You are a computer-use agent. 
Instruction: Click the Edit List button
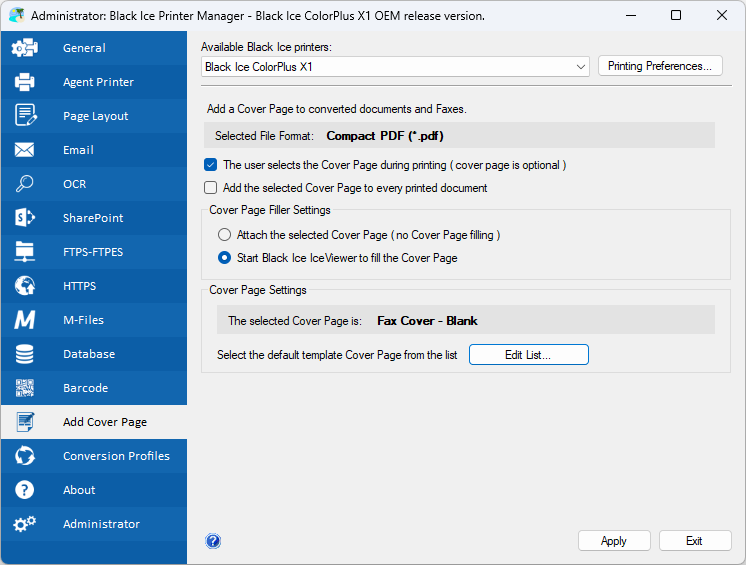point(529,355)
